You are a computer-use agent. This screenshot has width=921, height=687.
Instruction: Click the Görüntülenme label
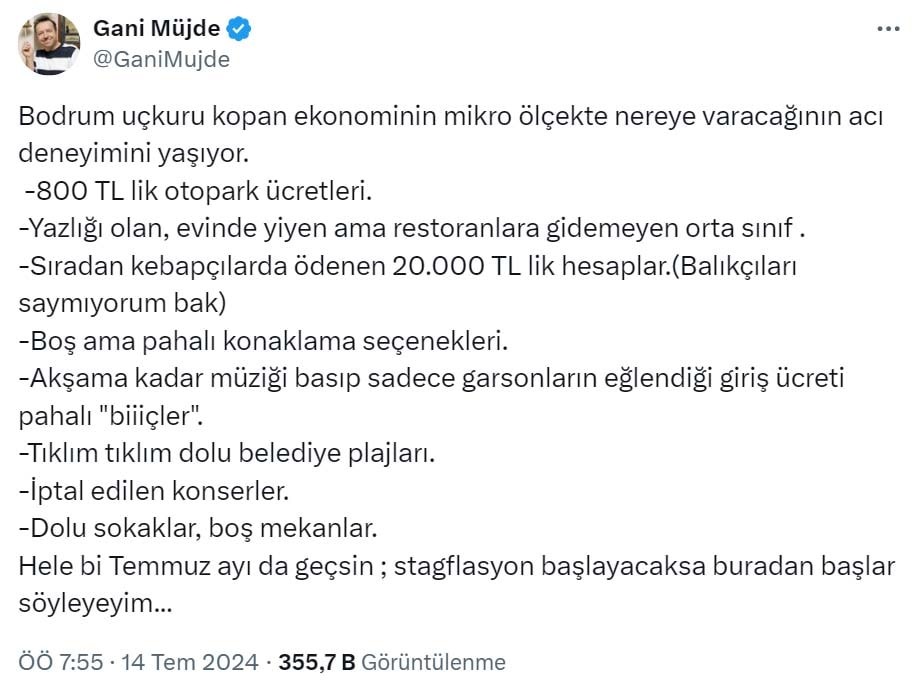pos(433,662)
